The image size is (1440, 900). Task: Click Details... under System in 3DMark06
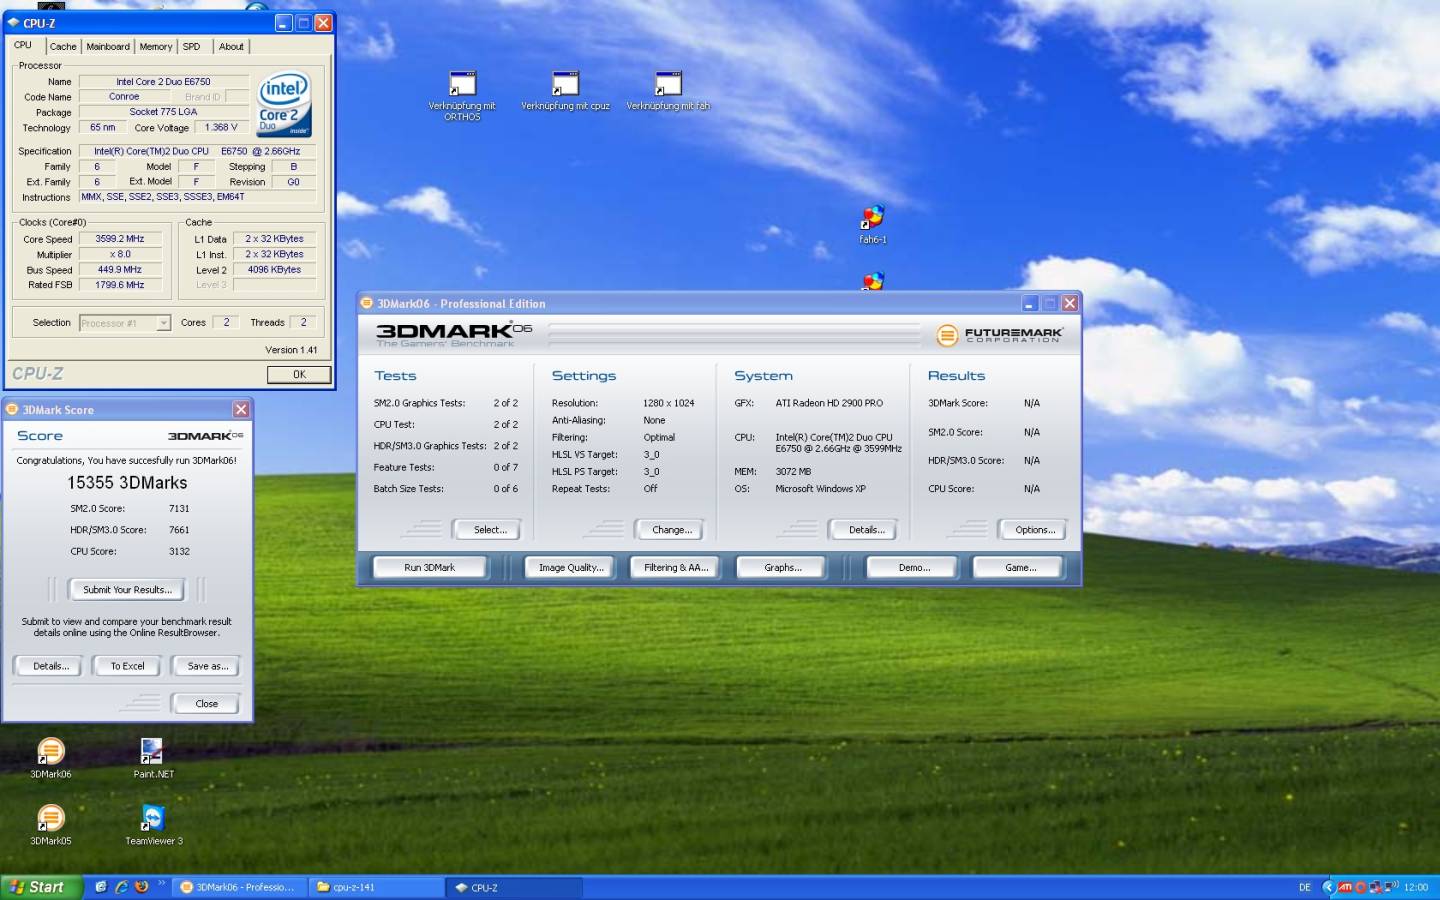[x=866, y=530]
